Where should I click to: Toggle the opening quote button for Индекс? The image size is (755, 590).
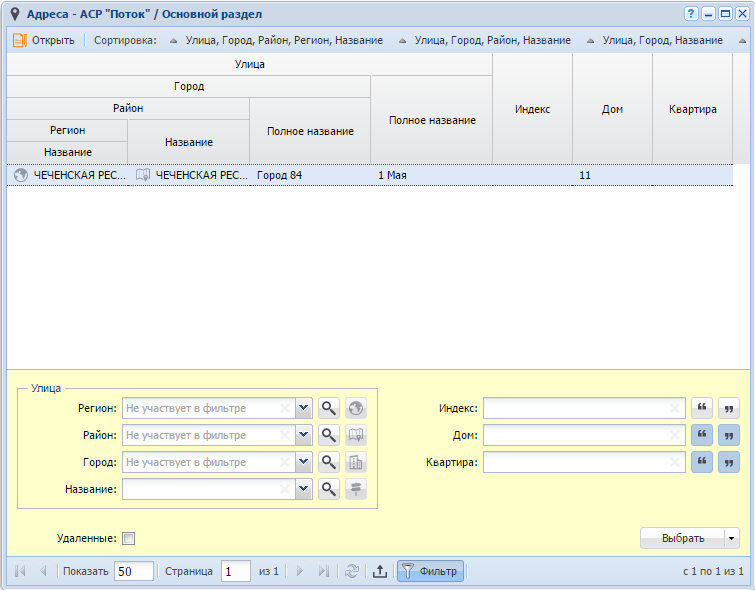coord(702,408)
